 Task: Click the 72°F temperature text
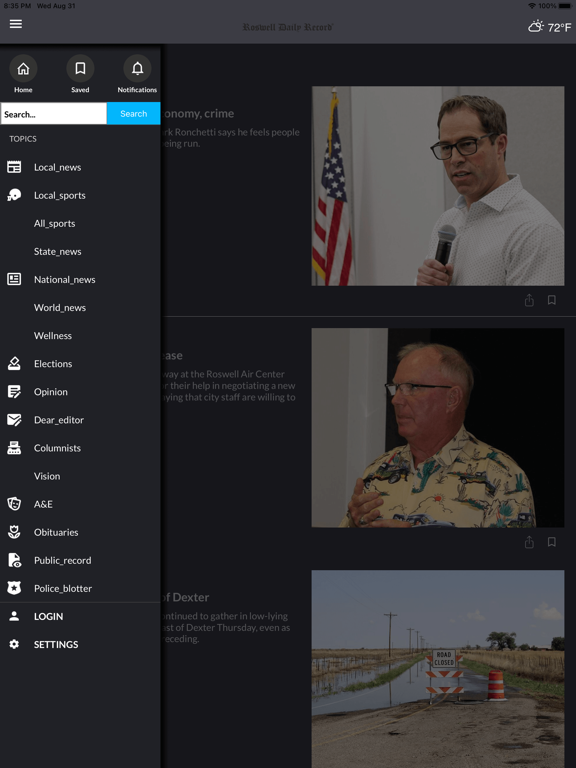559,27
